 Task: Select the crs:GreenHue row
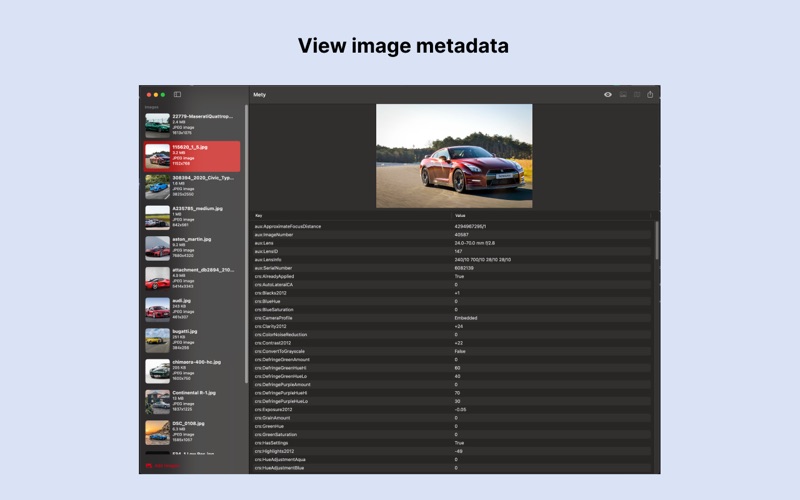pyautogui.click(x=451, y=426)
